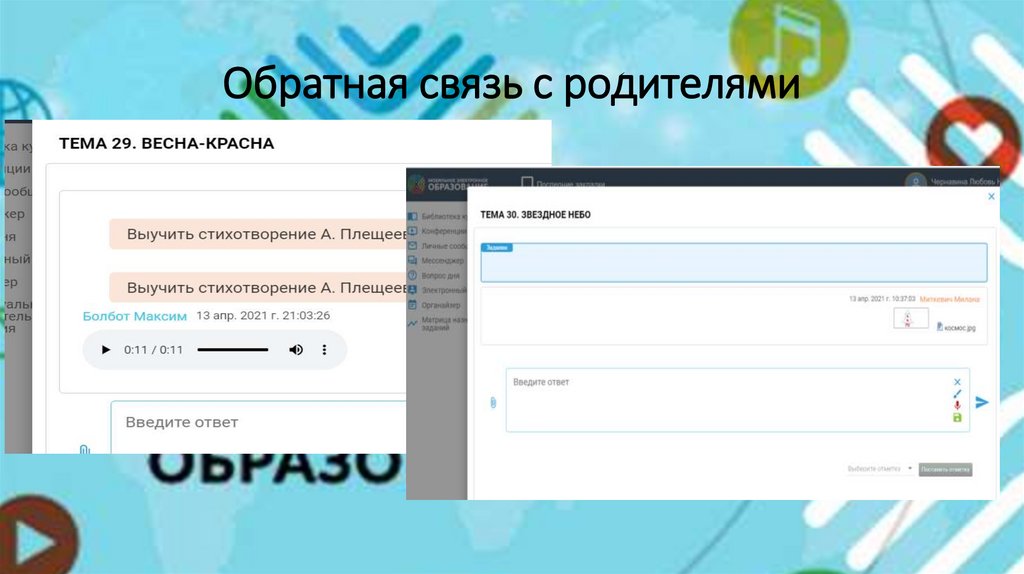Screen dimensions: 1024x574
Task: Click green save icon in reply box
Action: tap(957, 418)
